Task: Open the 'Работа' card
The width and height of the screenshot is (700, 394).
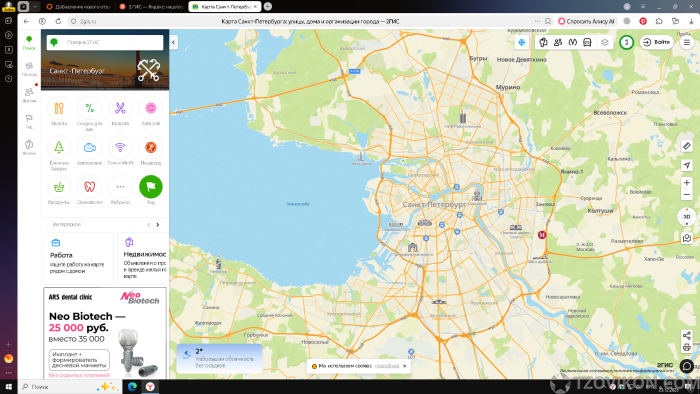Action: click(x=79, y=258)
